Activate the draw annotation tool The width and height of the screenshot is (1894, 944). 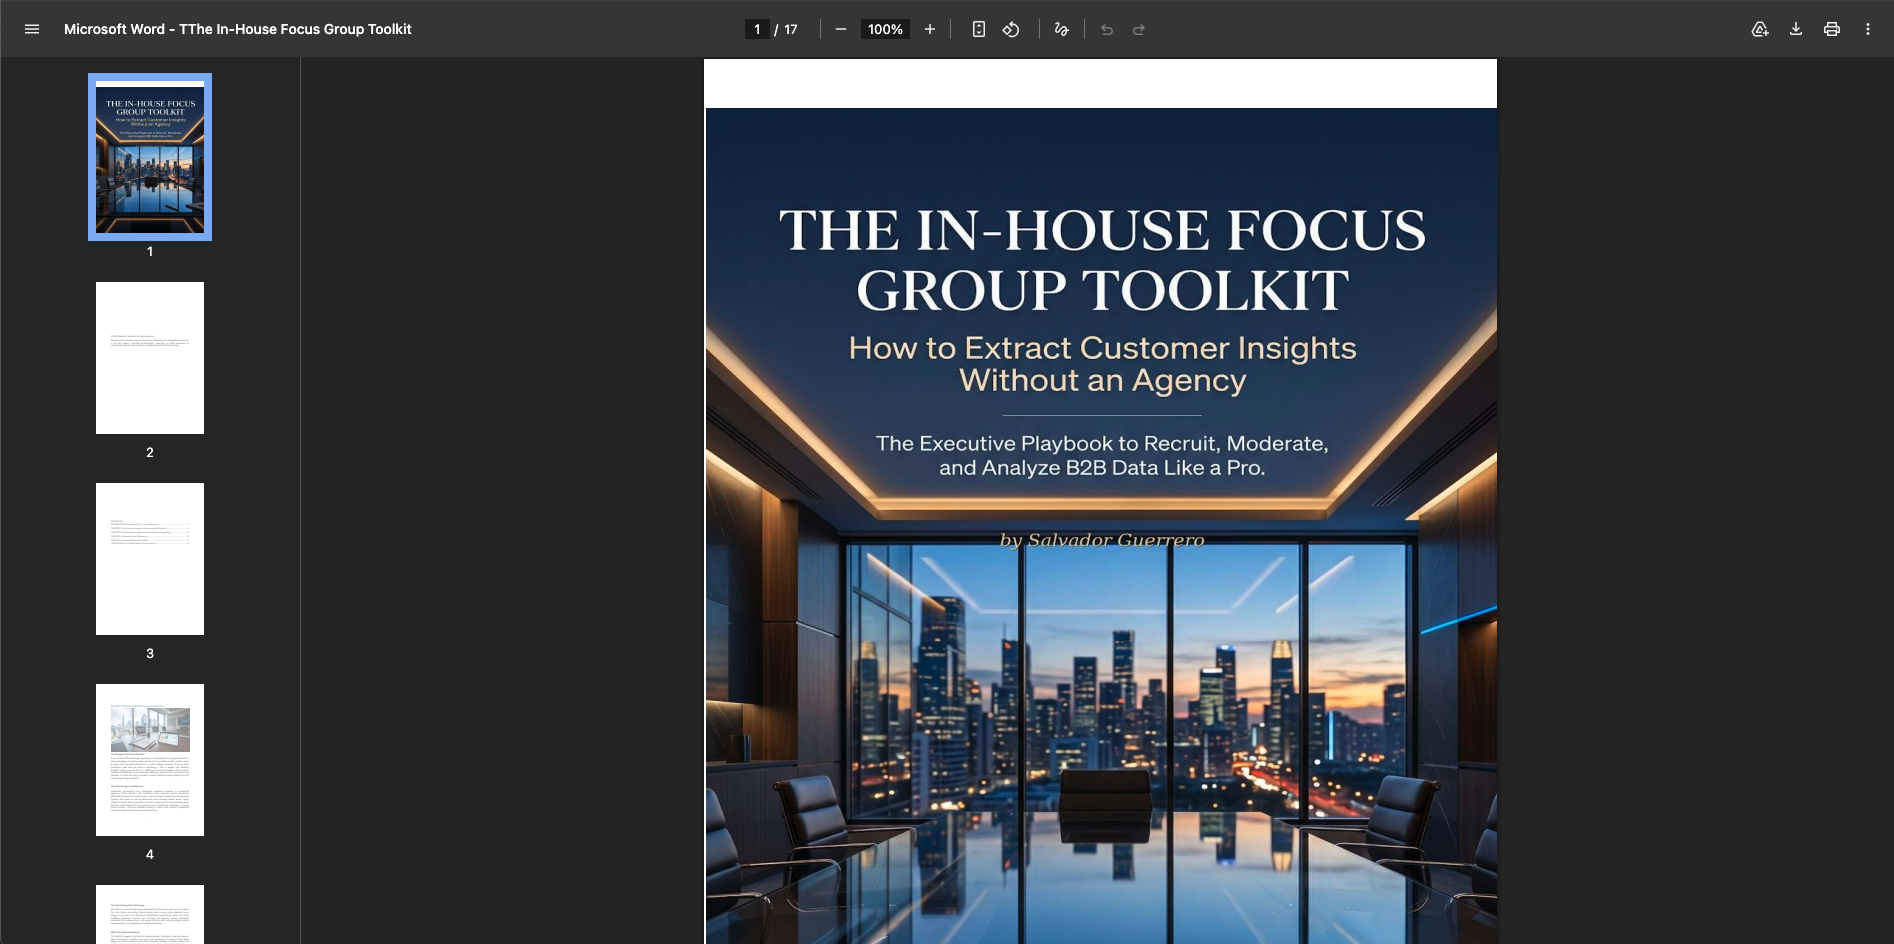coord(1062,29)
